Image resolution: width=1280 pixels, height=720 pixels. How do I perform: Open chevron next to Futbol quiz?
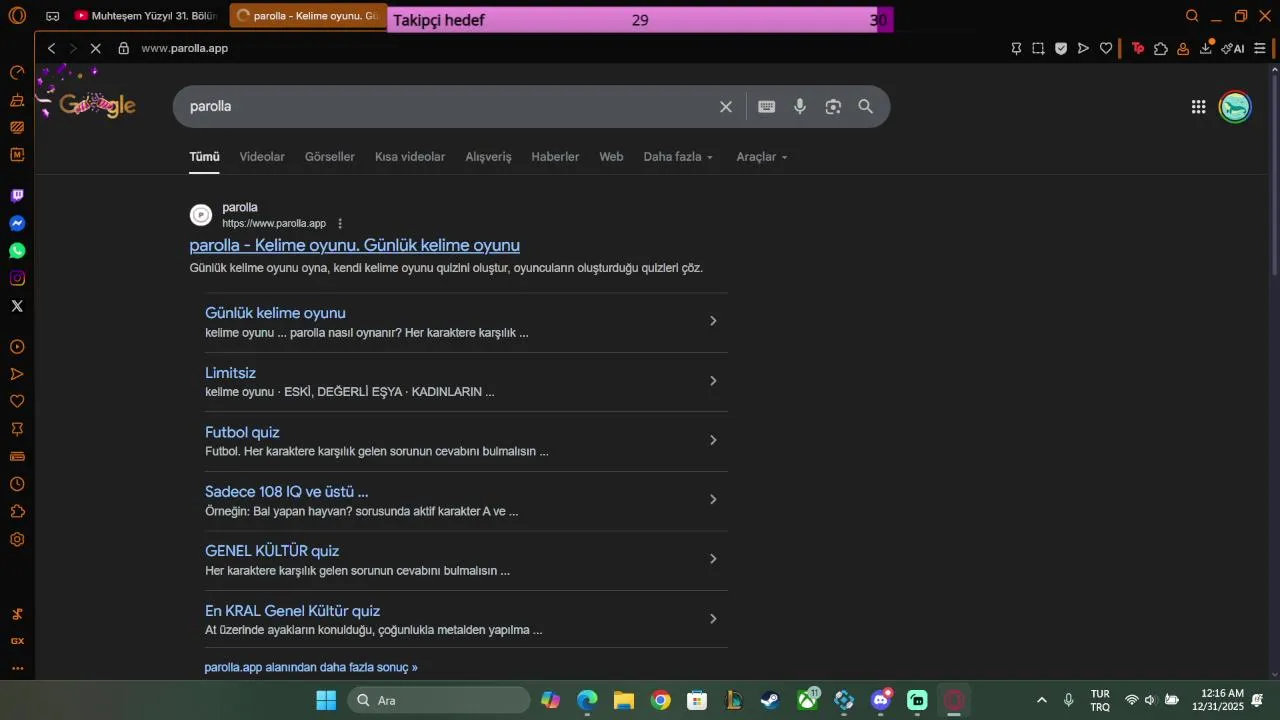click(713, 440)
